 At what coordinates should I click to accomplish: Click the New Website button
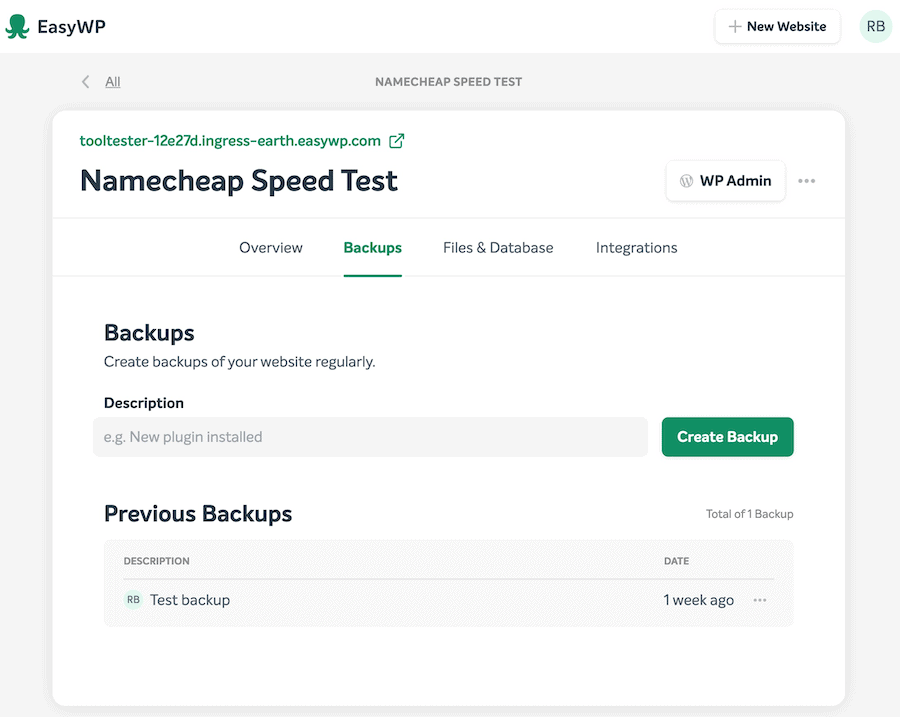click(x=777, y=26)
